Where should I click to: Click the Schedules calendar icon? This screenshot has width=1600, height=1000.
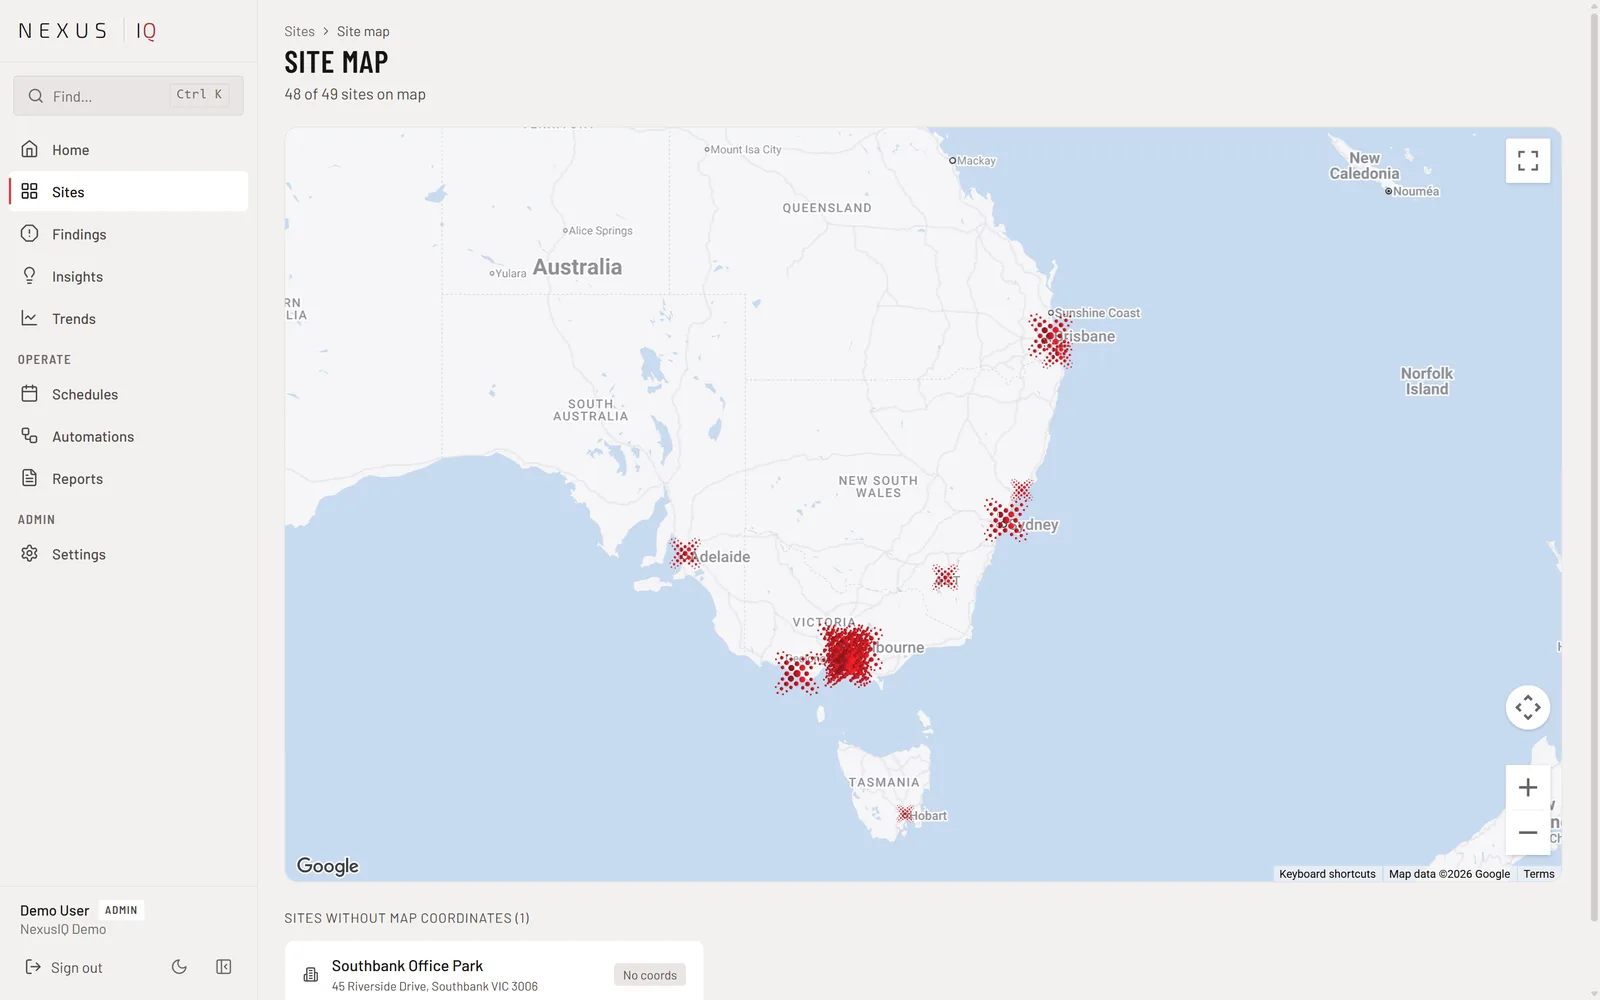[30, 394]
